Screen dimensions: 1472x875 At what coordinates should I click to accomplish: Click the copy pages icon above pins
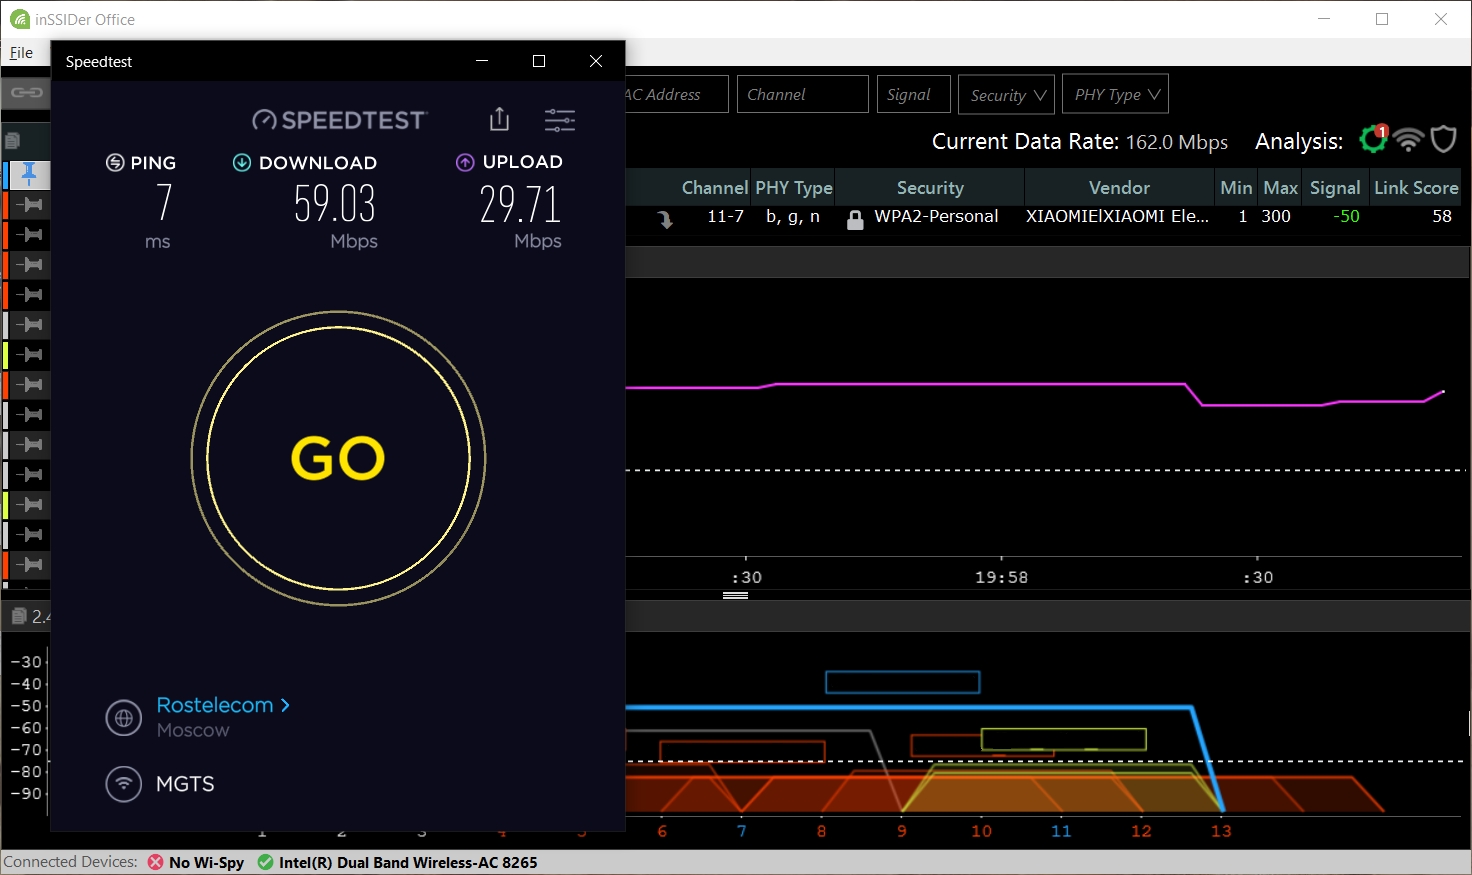[12, 141]
